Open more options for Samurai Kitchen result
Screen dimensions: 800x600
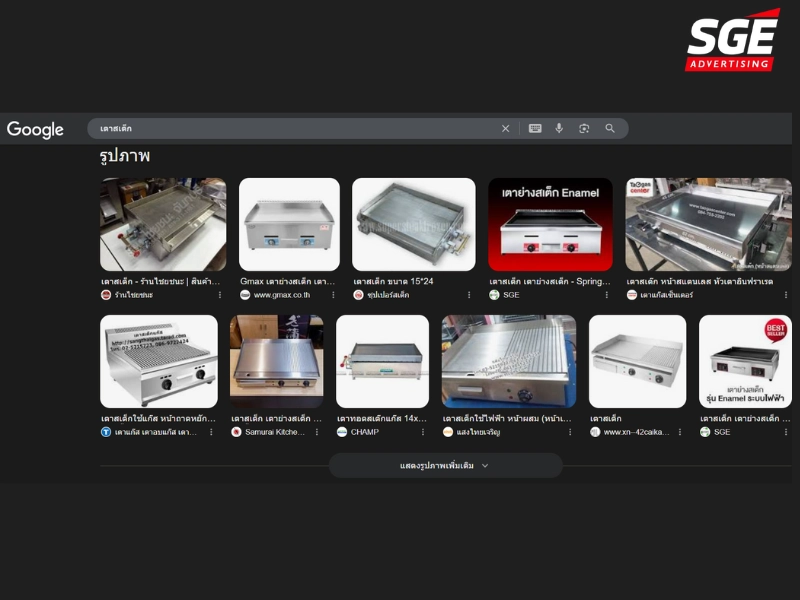click(317, 432)
